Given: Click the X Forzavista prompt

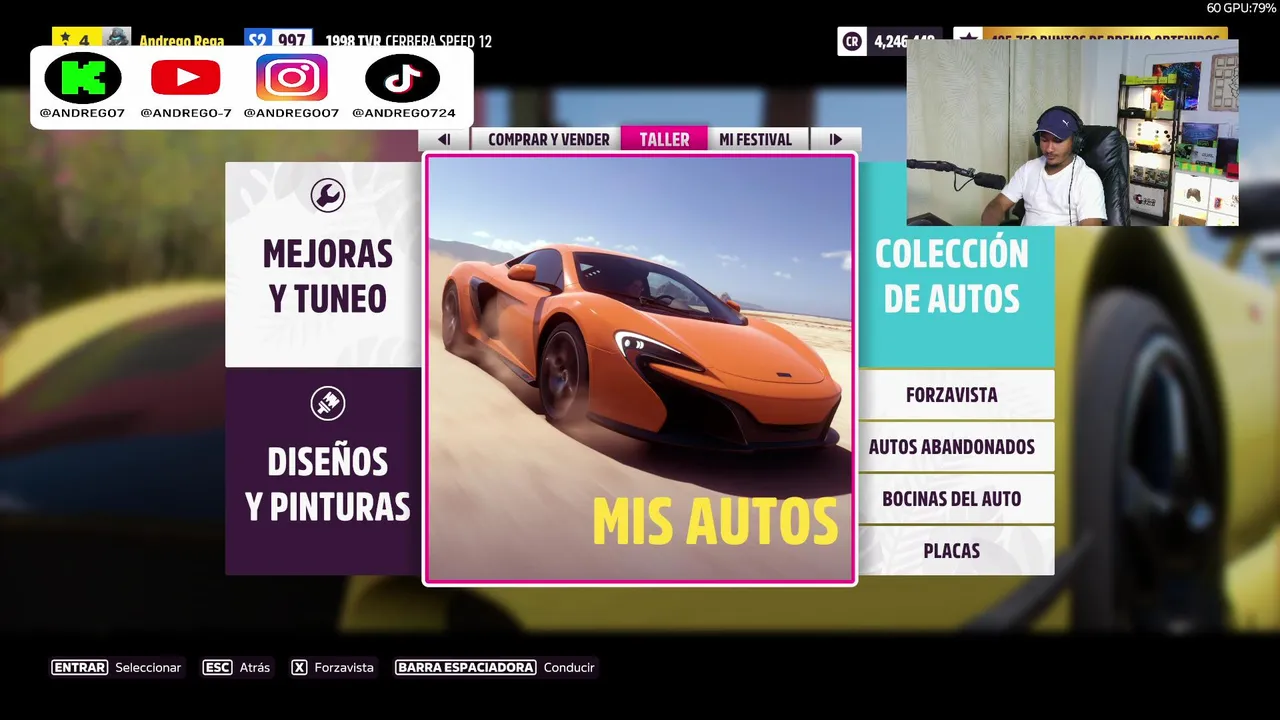Looking at the screenshot, I should click(332, 667).
